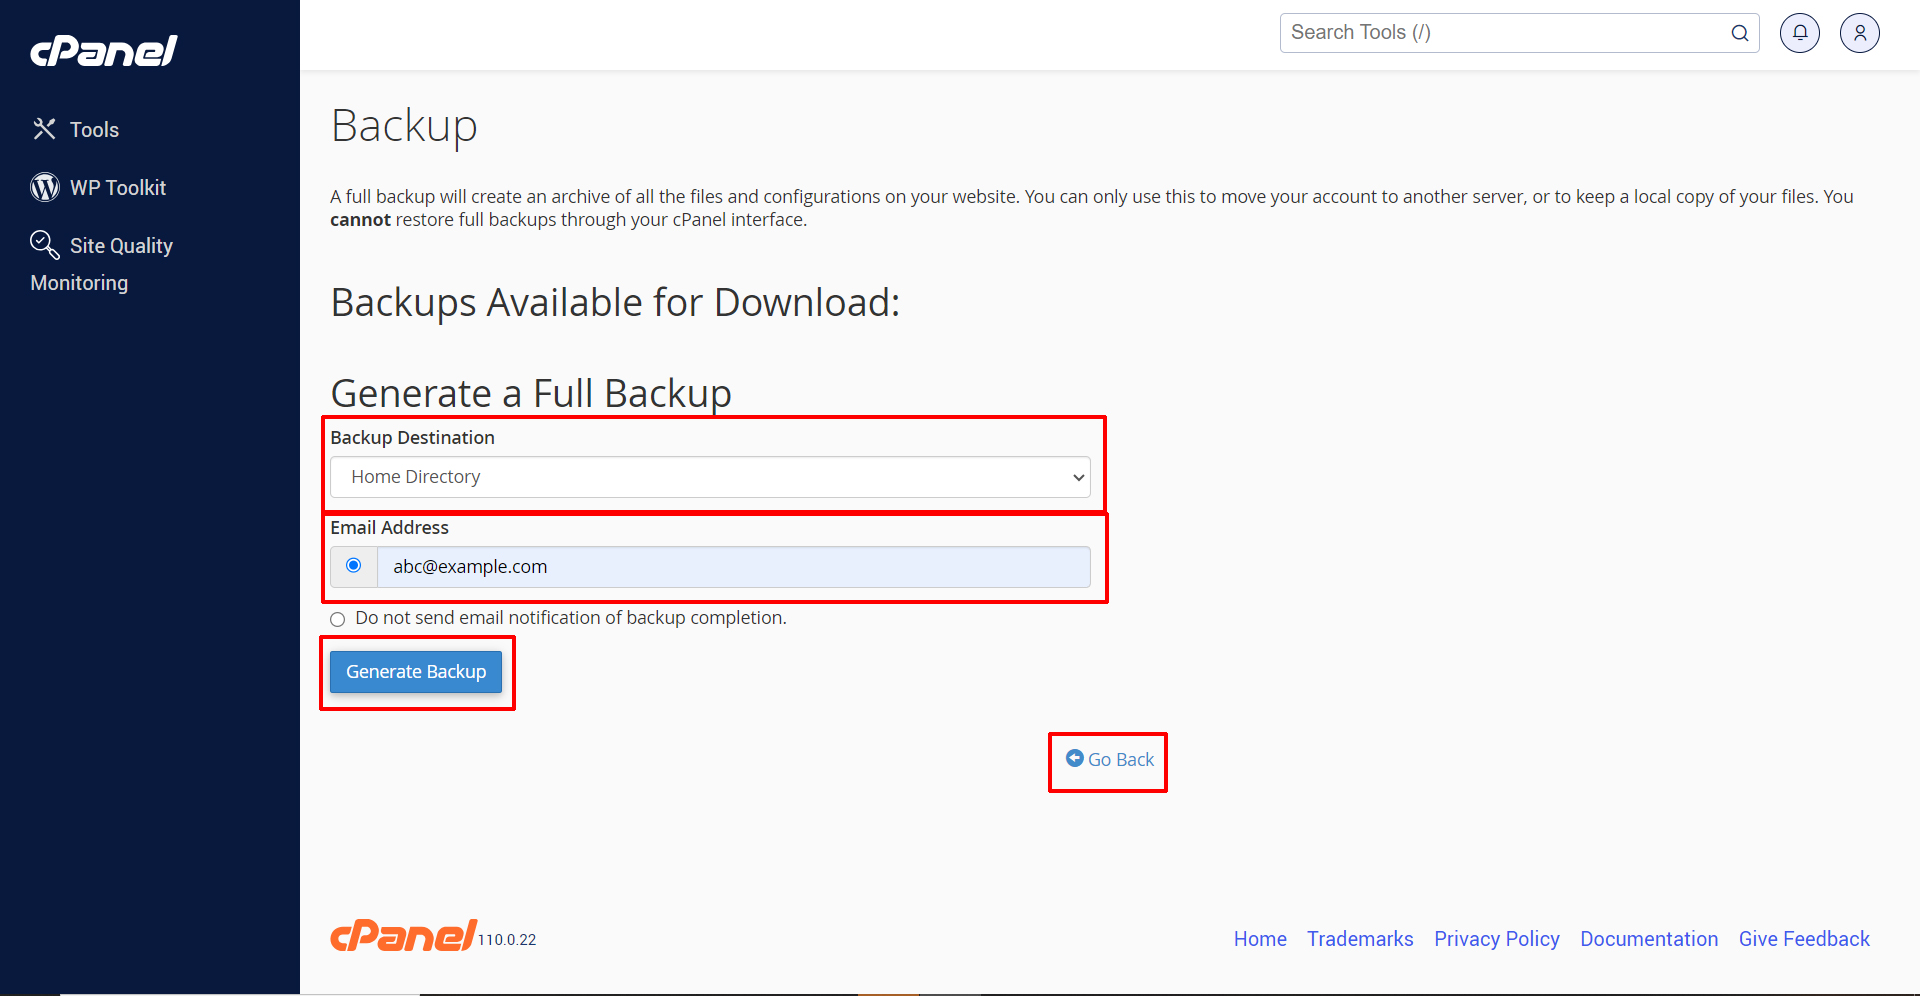
Task: Open the Privacy Policy link
Action: click(1496, 939)
